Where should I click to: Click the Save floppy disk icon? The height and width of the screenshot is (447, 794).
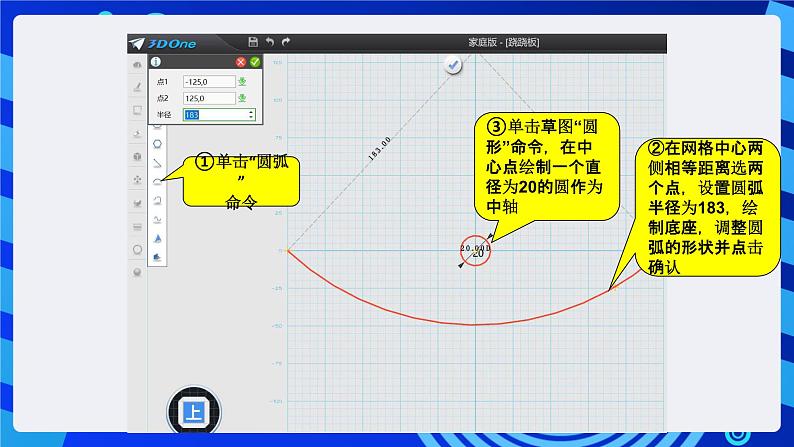coord(253,41)
